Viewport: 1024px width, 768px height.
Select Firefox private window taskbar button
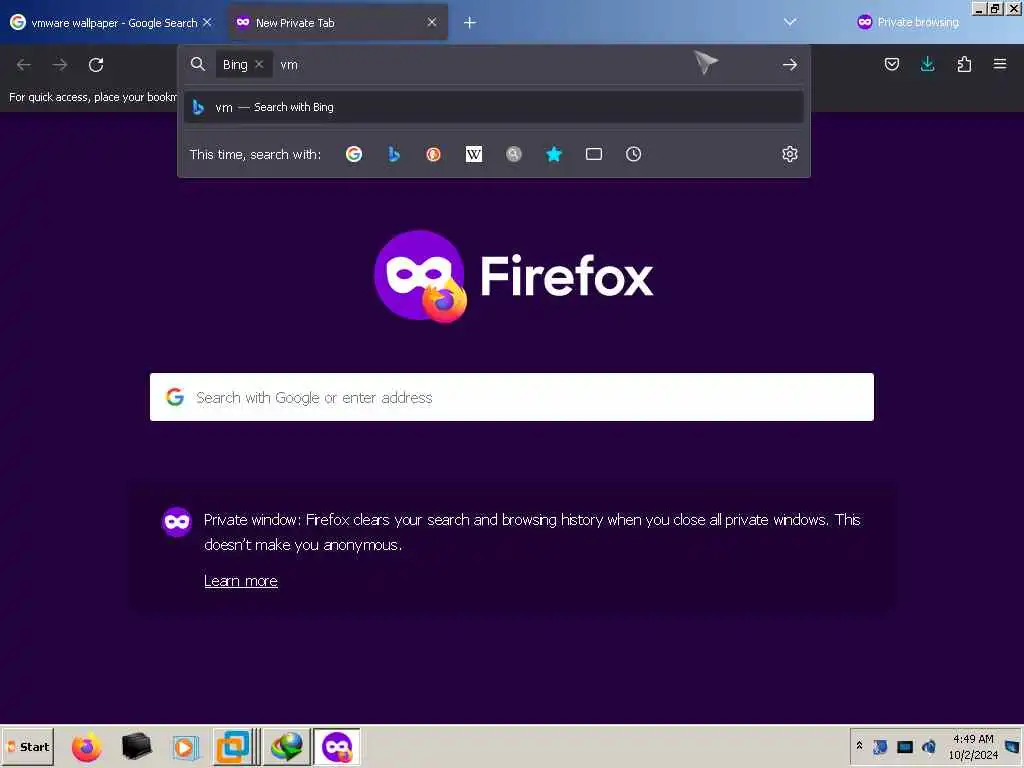pyautogui.click(x=337, y=746)
